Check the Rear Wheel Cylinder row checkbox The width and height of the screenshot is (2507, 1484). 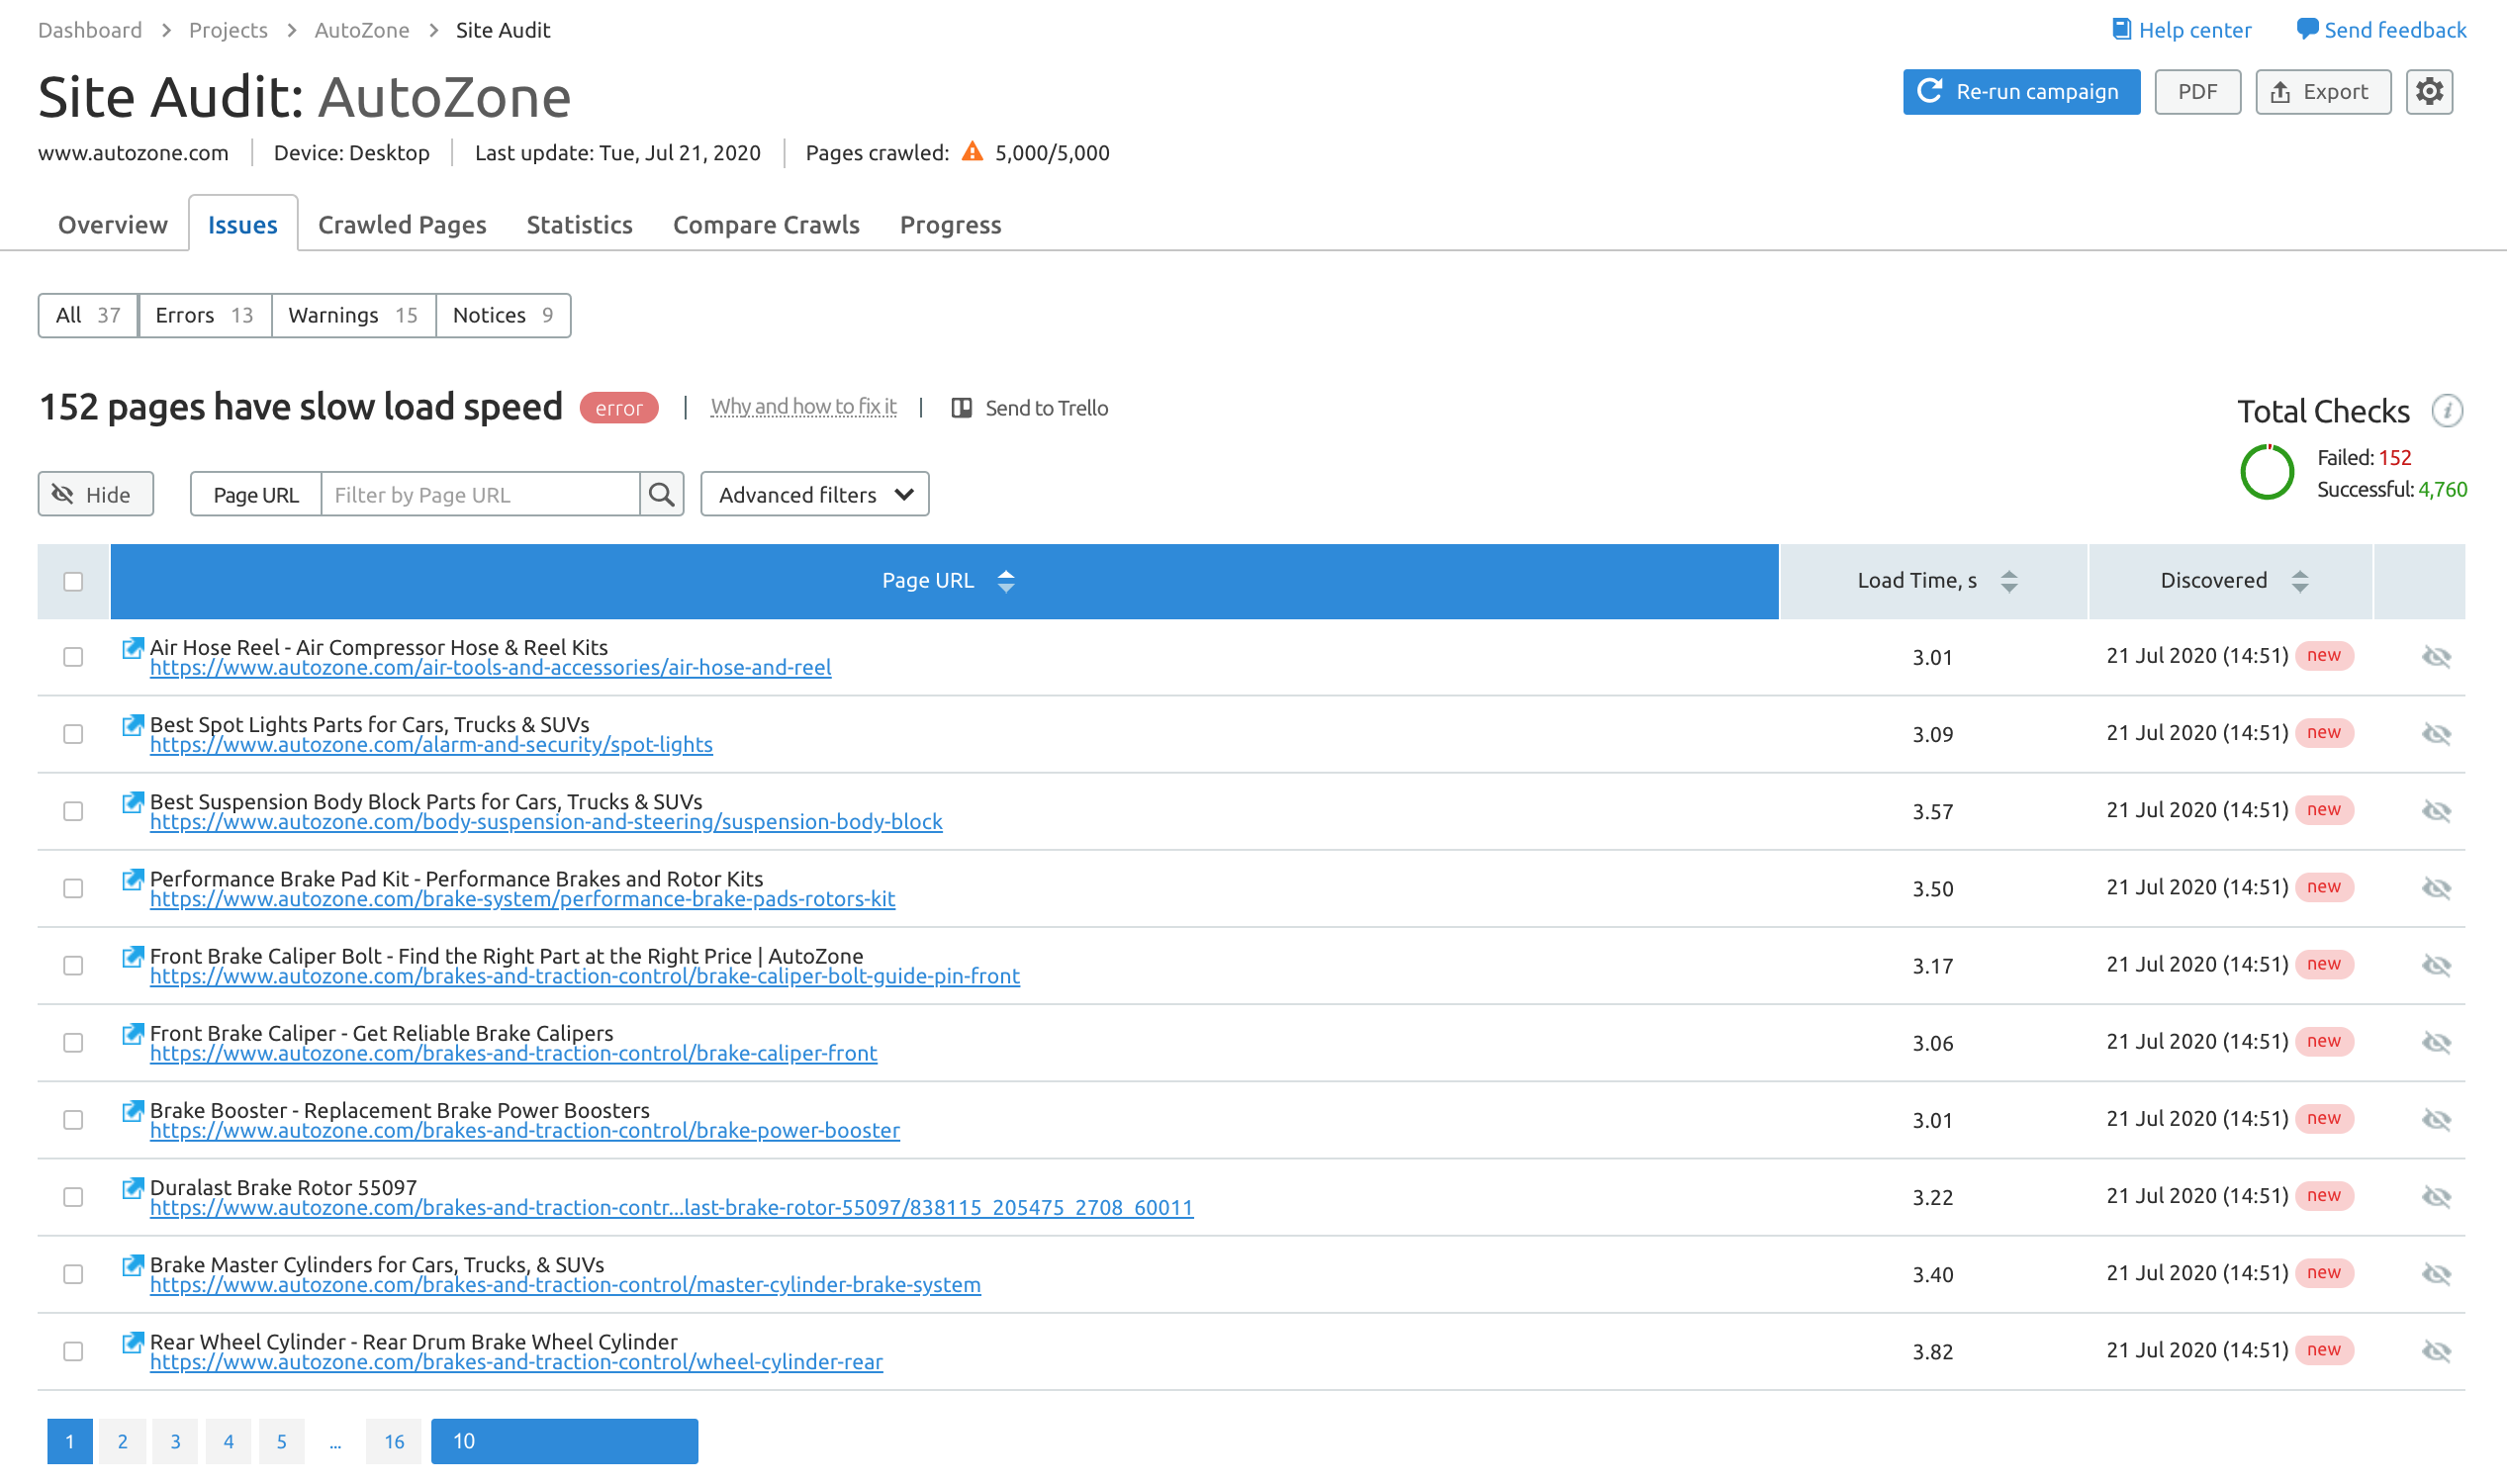tap(73, 1351)
